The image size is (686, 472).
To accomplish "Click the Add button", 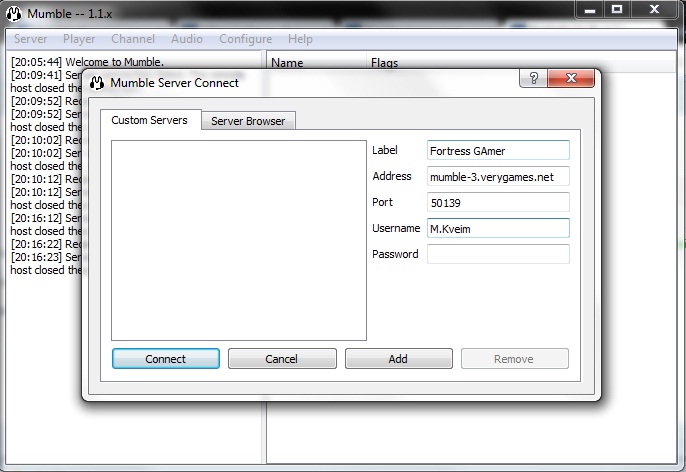I will click(x=399, y=359).
